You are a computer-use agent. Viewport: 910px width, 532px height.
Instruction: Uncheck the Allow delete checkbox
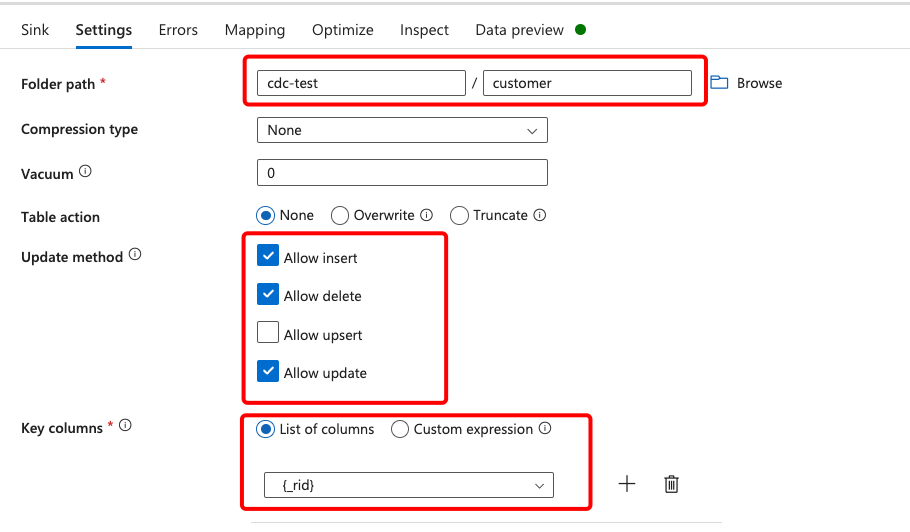coord(268,294)
